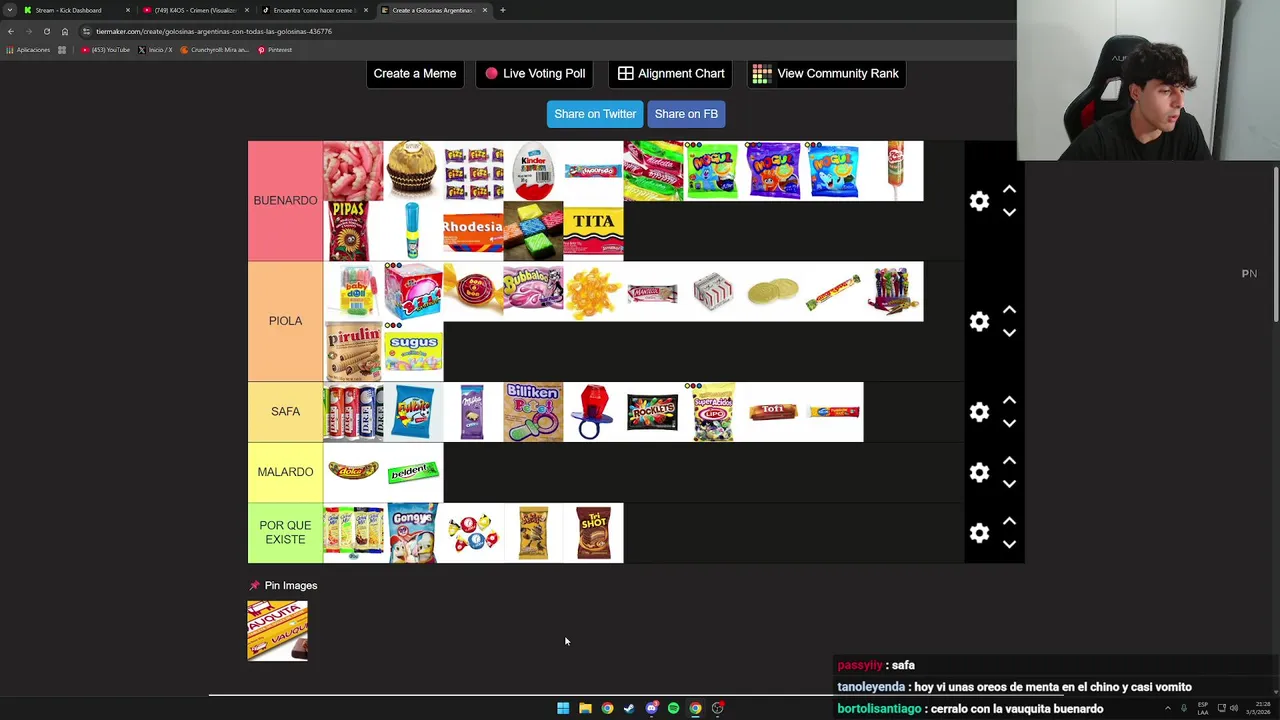Open Spotify from taskbar
Image resolution: width=1280 pixels, height=720 pixels.
pyautogui.click(x=673, y=708)
